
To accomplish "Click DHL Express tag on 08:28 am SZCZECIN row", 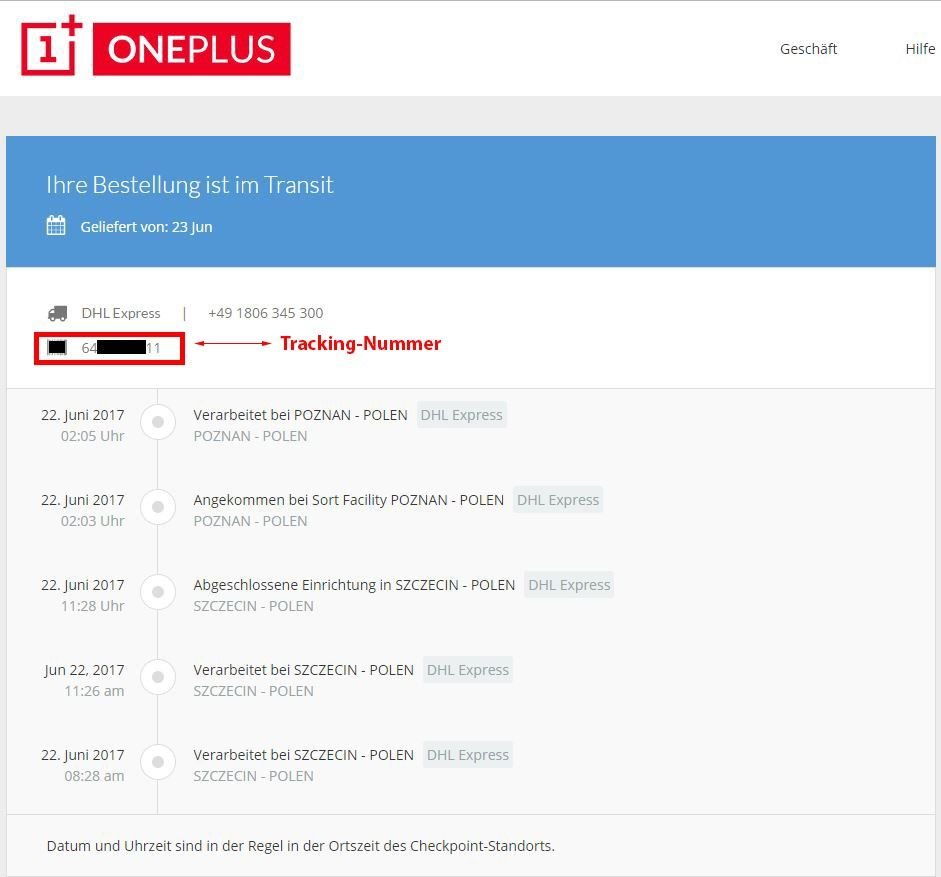I will [467, 755].
